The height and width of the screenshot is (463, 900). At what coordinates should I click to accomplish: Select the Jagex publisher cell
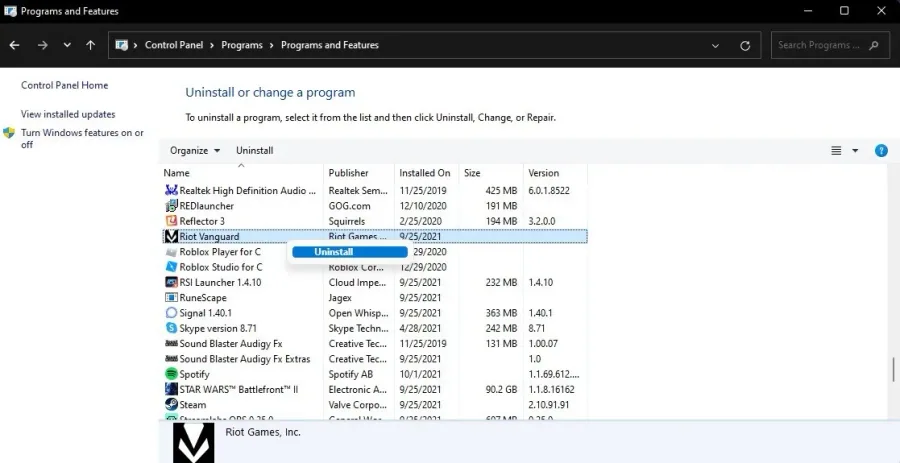coord(340,298)
